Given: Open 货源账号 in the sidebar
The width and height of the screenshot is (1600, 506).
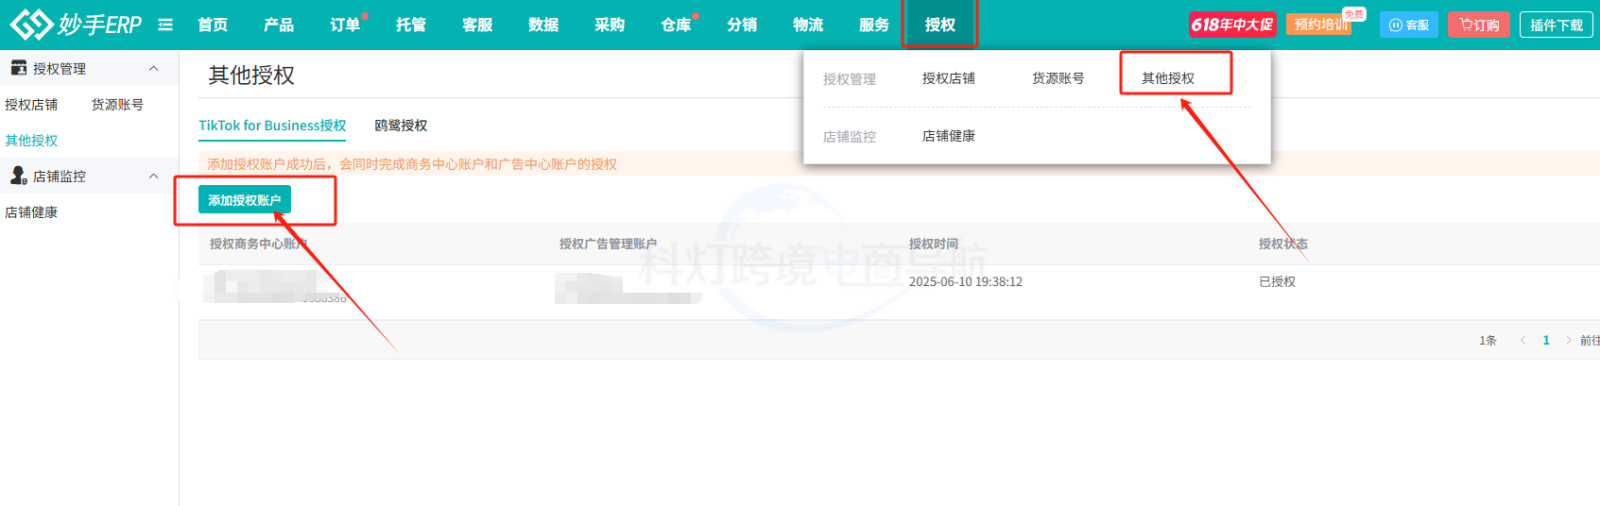Looking at the screenshot, I should tap(117, 105).
